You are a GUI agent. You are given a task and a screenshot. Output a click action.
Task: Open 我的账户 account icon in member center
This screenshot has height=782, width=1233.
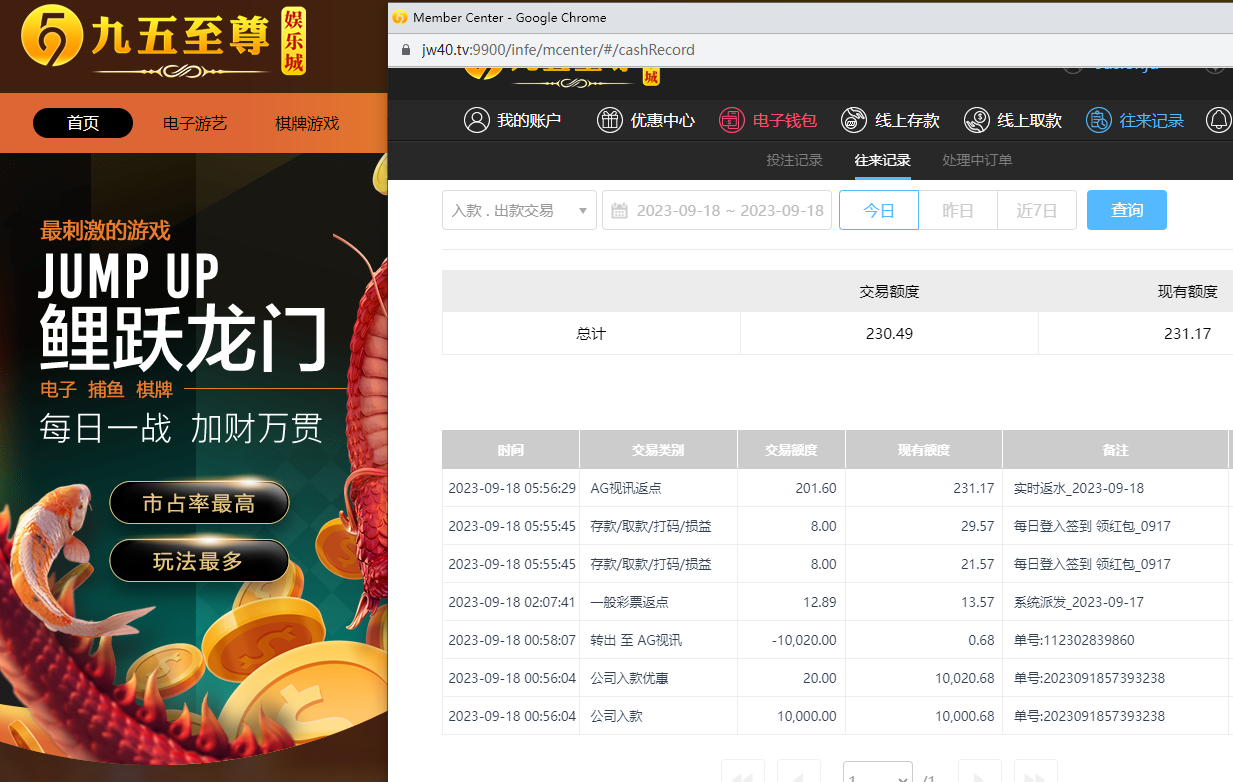[476, 120]
